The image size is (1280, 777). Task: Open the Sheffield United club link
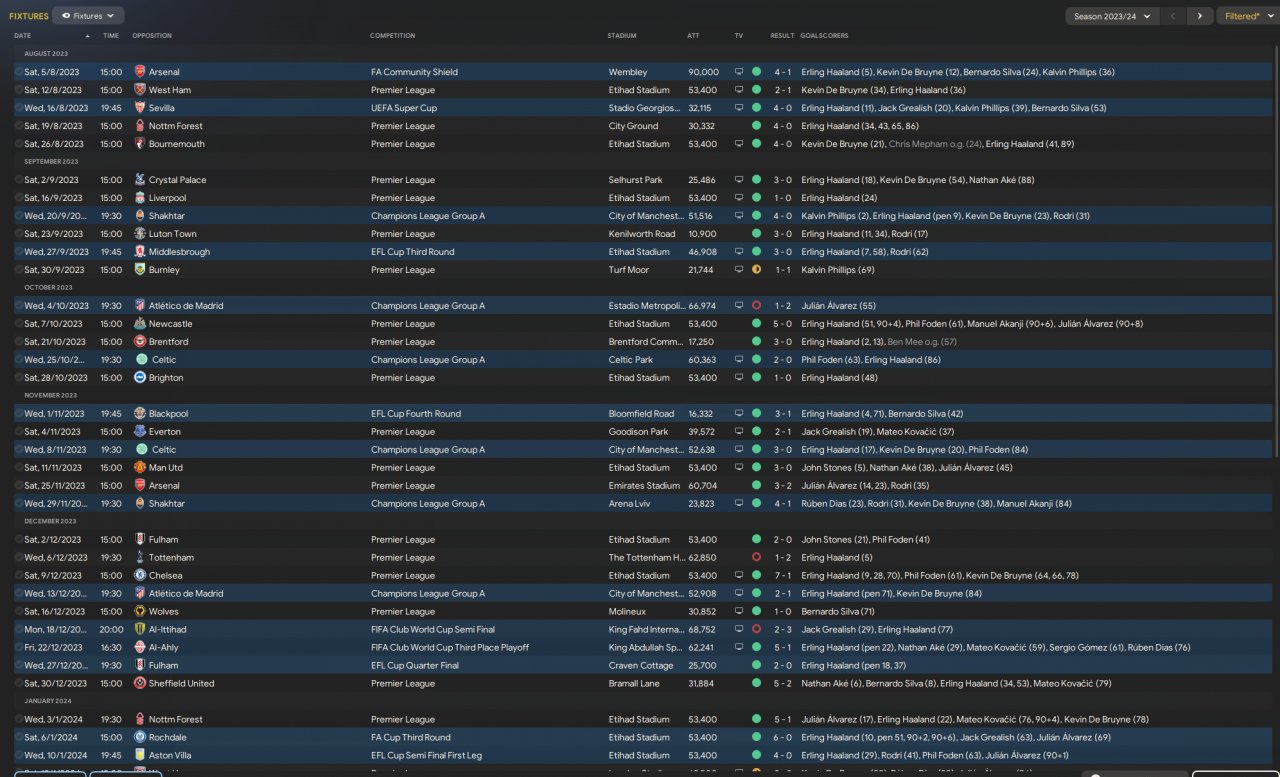coord(180,684)
